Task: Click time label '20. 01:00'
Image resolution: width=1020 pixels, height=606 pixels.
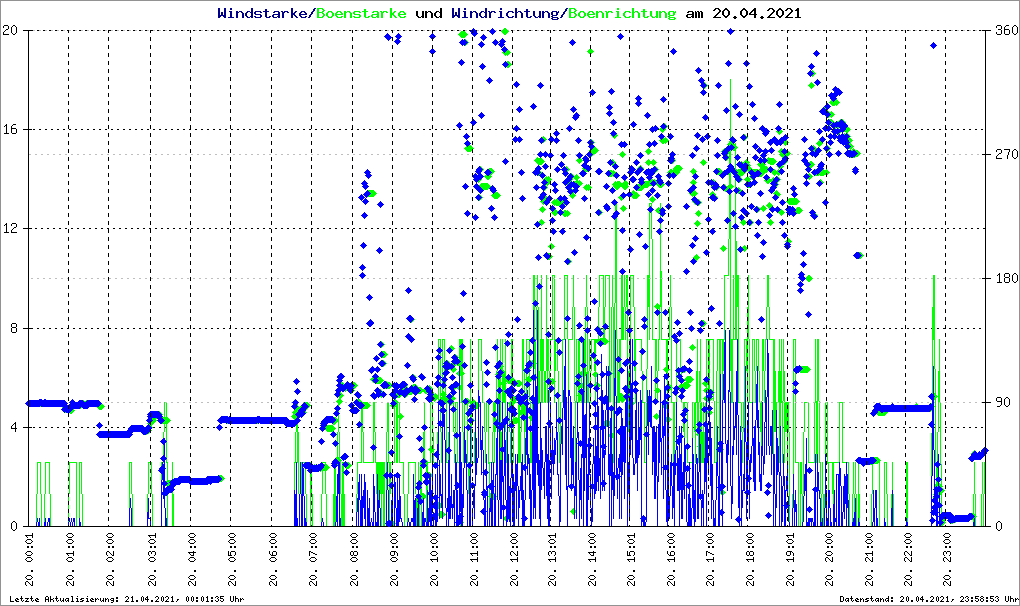Action: (69, 560)
